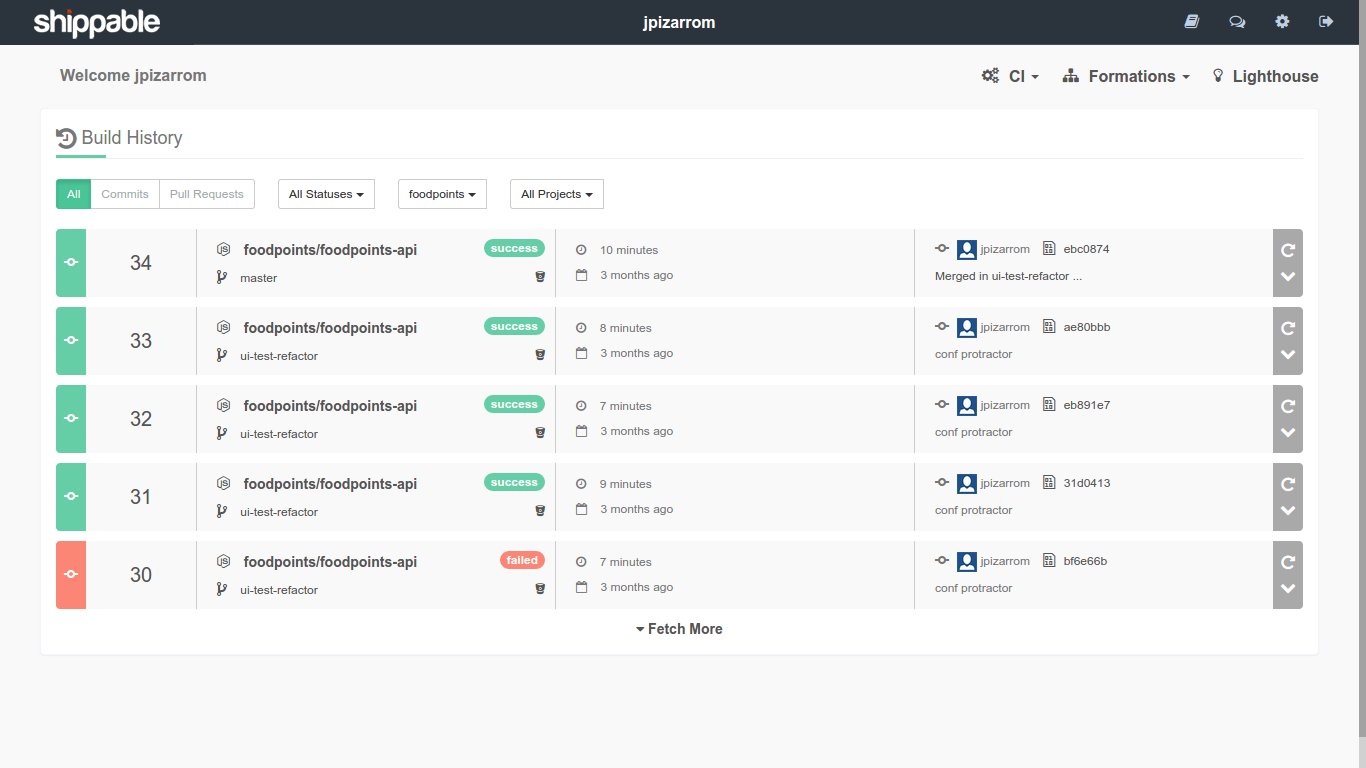Image resolution: width=1366 pixels, height=768 pixels.
Task: Click the jpizarrom title in the header
Action: point(679,22)
